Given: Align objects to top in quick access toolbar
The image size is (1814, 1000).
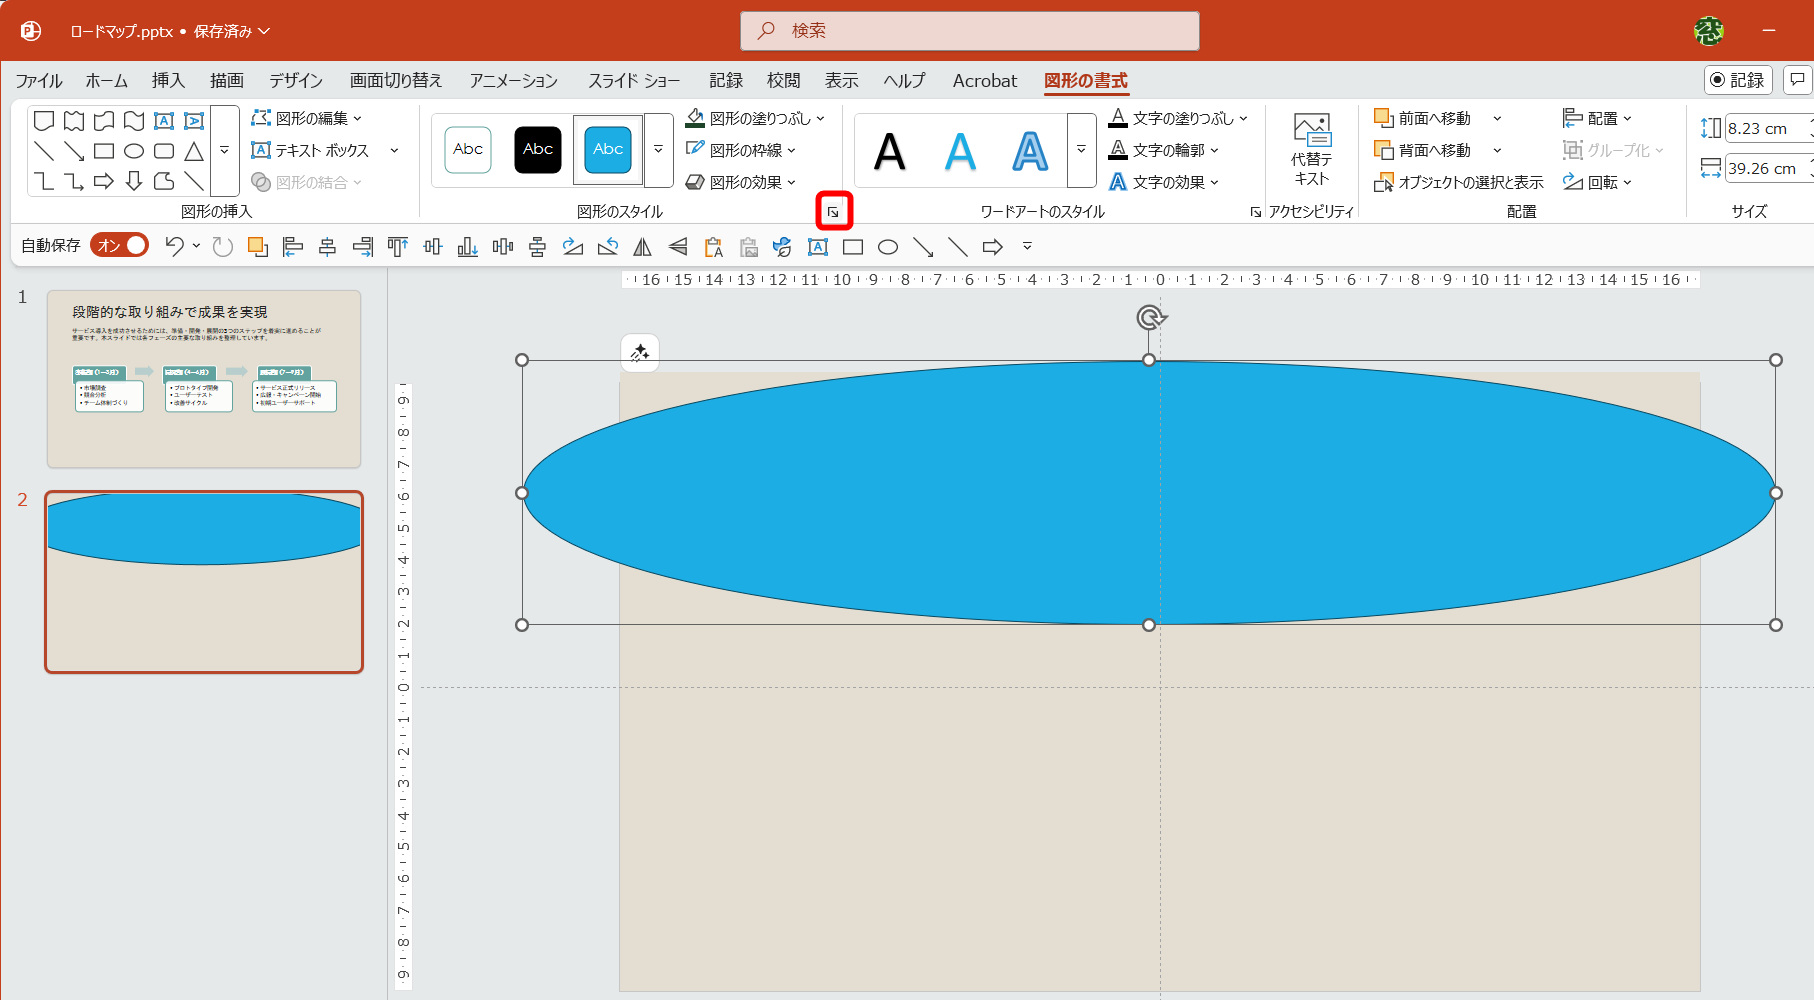Looking at the screenshot, I should pyautogui.click(x=398, y=247).
